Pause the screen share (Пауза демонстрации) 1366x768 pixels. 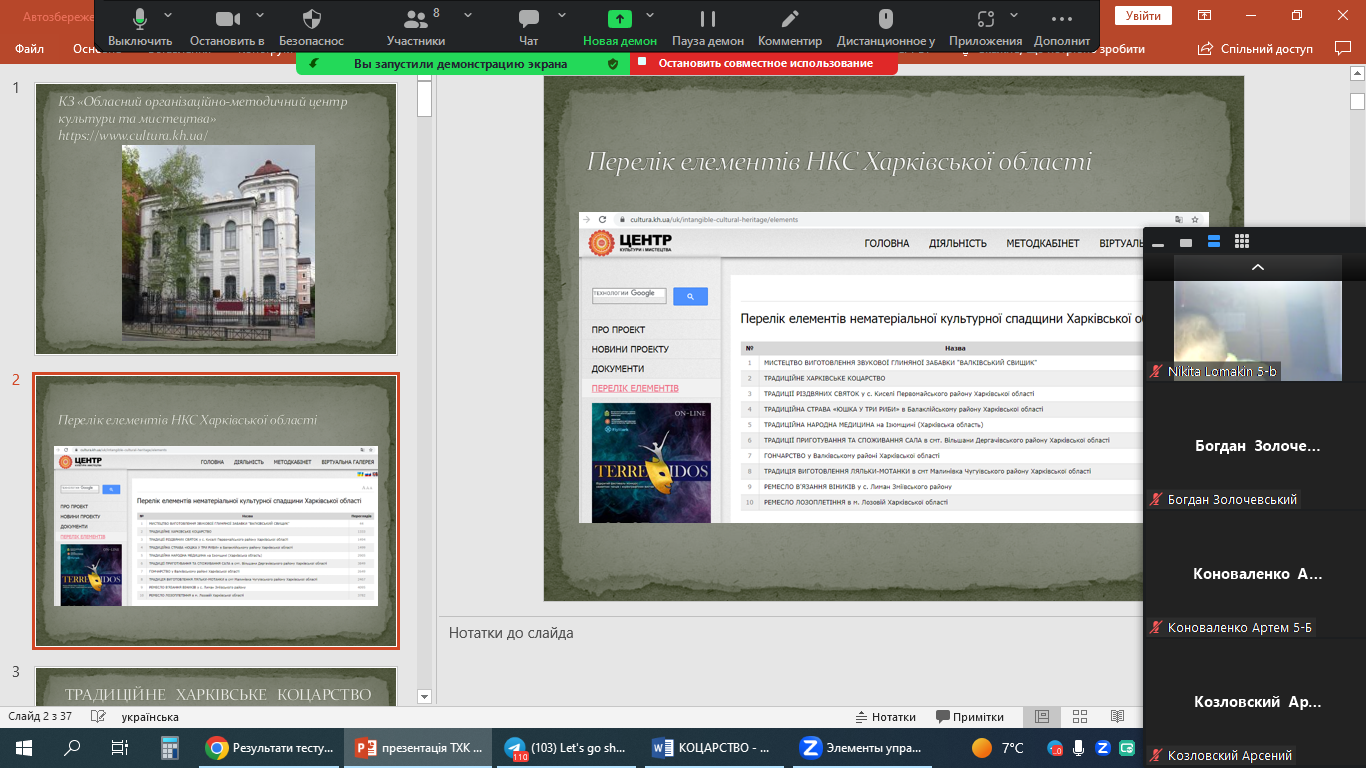[708, 27]
